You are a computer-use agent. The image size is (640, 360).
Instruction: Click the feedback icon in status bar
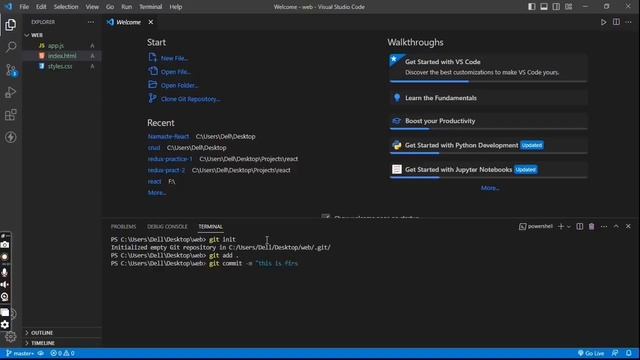615,353
